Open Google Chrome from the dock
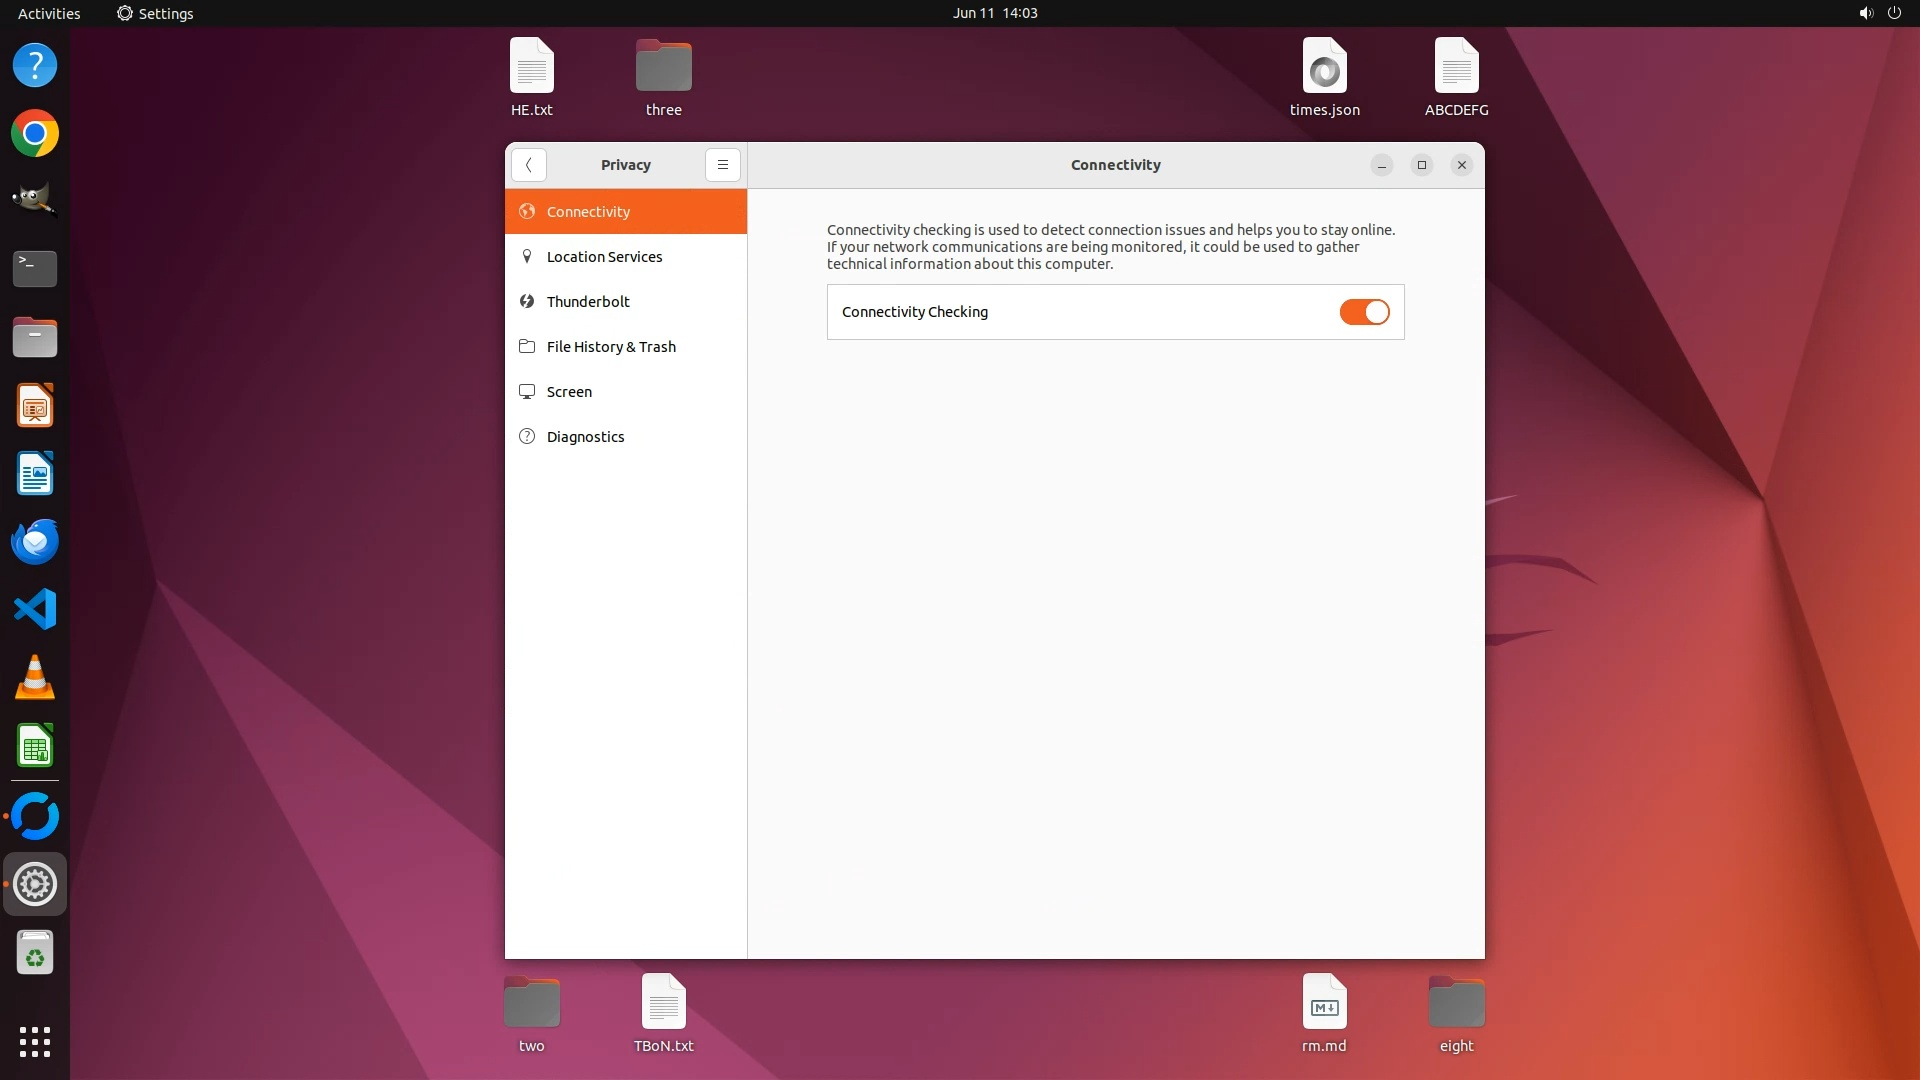 tap(35, 134)
